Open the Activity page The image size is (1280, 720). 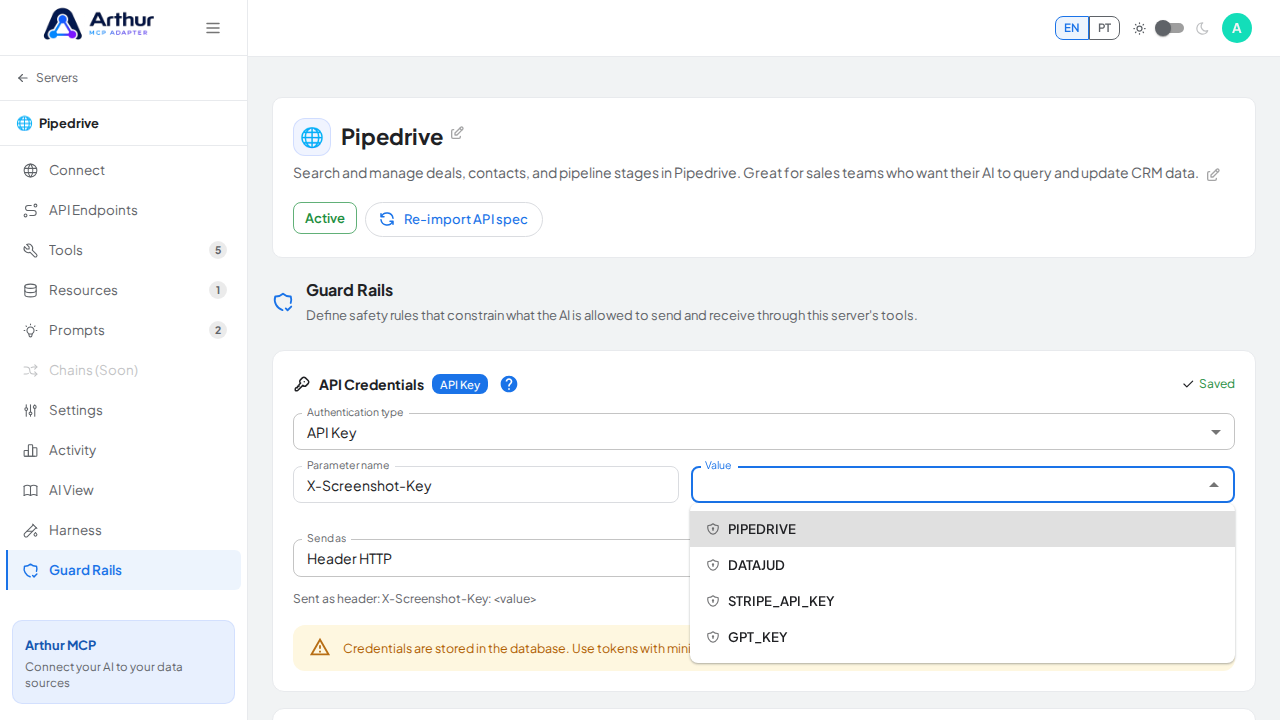(x=124, y=450)
